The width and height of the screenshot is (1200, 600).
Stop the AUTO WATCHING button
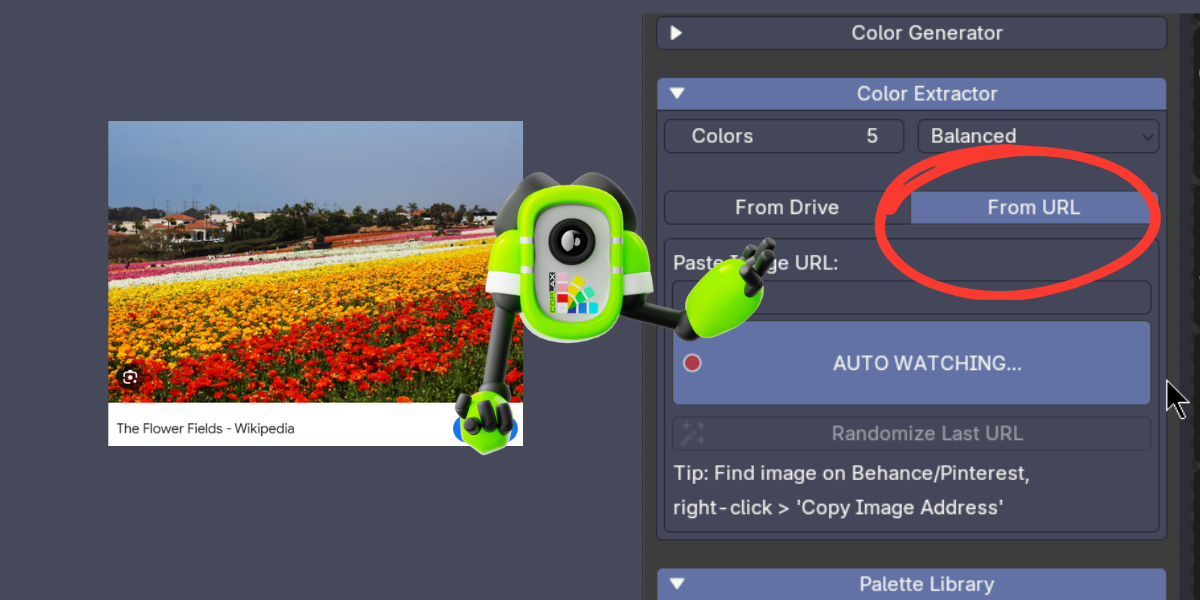[911, 363]
